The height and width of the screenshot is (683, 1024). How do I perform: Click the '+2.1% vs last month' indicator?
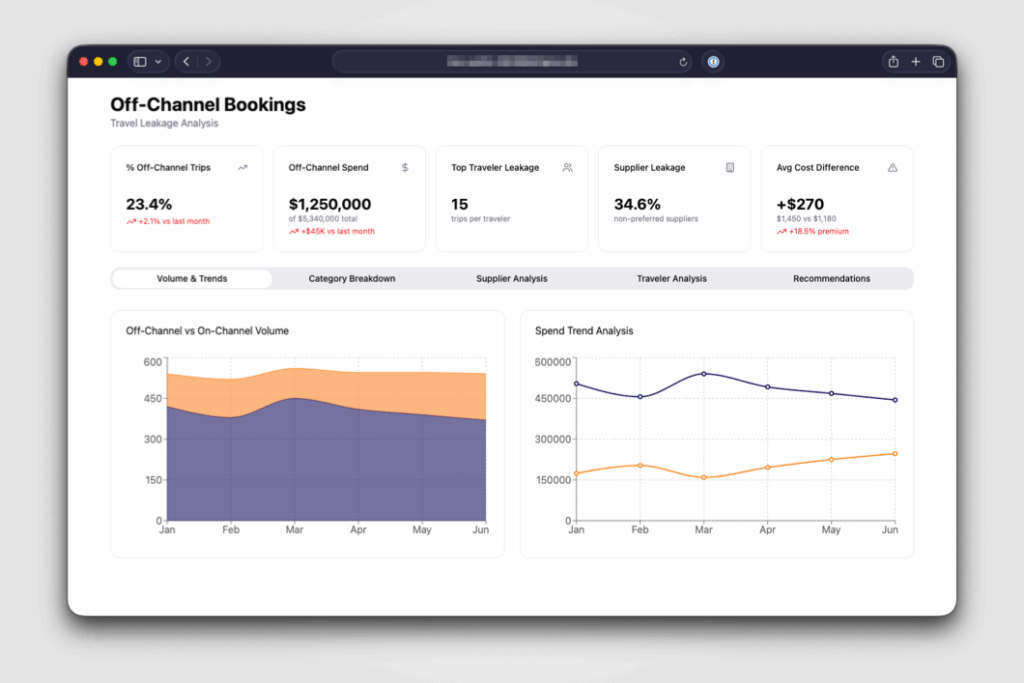168,221
